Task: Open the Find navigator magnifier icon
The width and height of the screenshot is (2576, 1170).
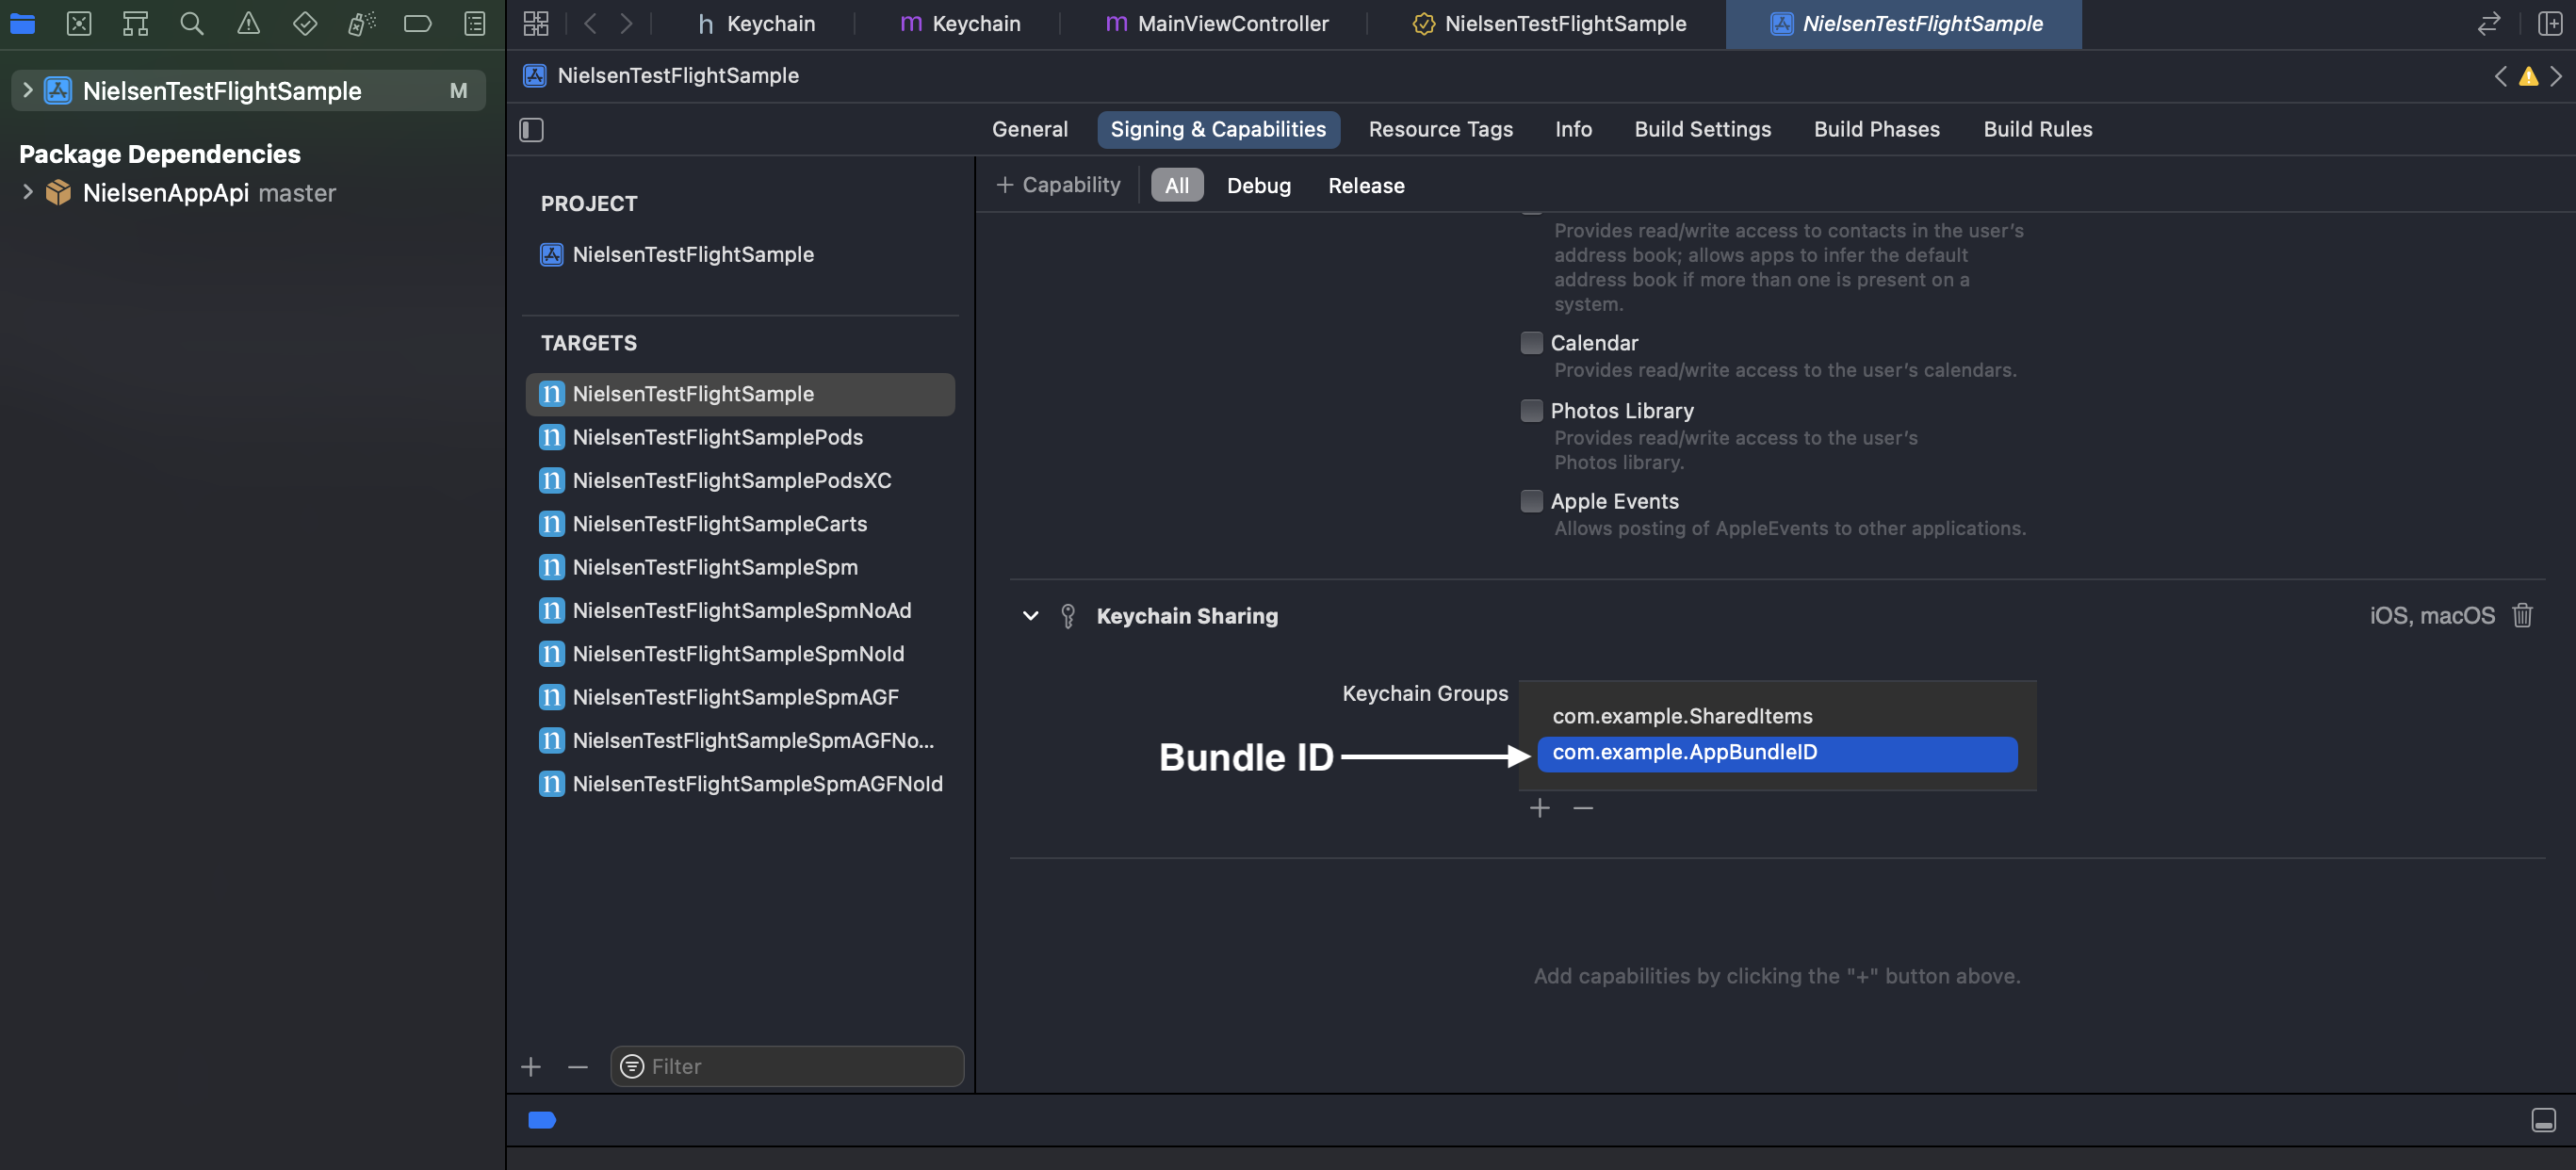Action: [x=191, y=23]
